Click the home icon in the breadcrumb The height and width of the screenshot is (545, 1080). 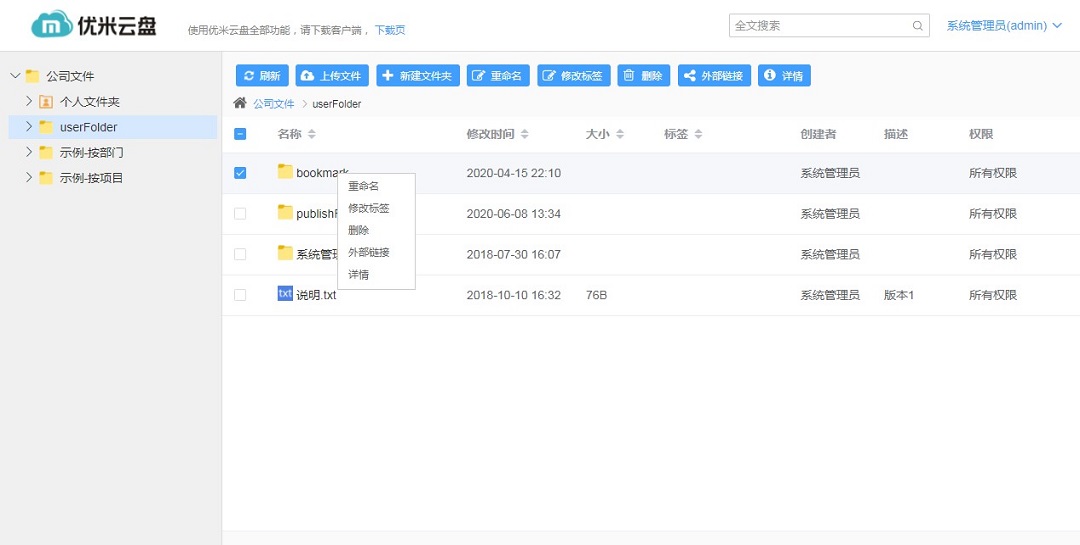(240, 103)
